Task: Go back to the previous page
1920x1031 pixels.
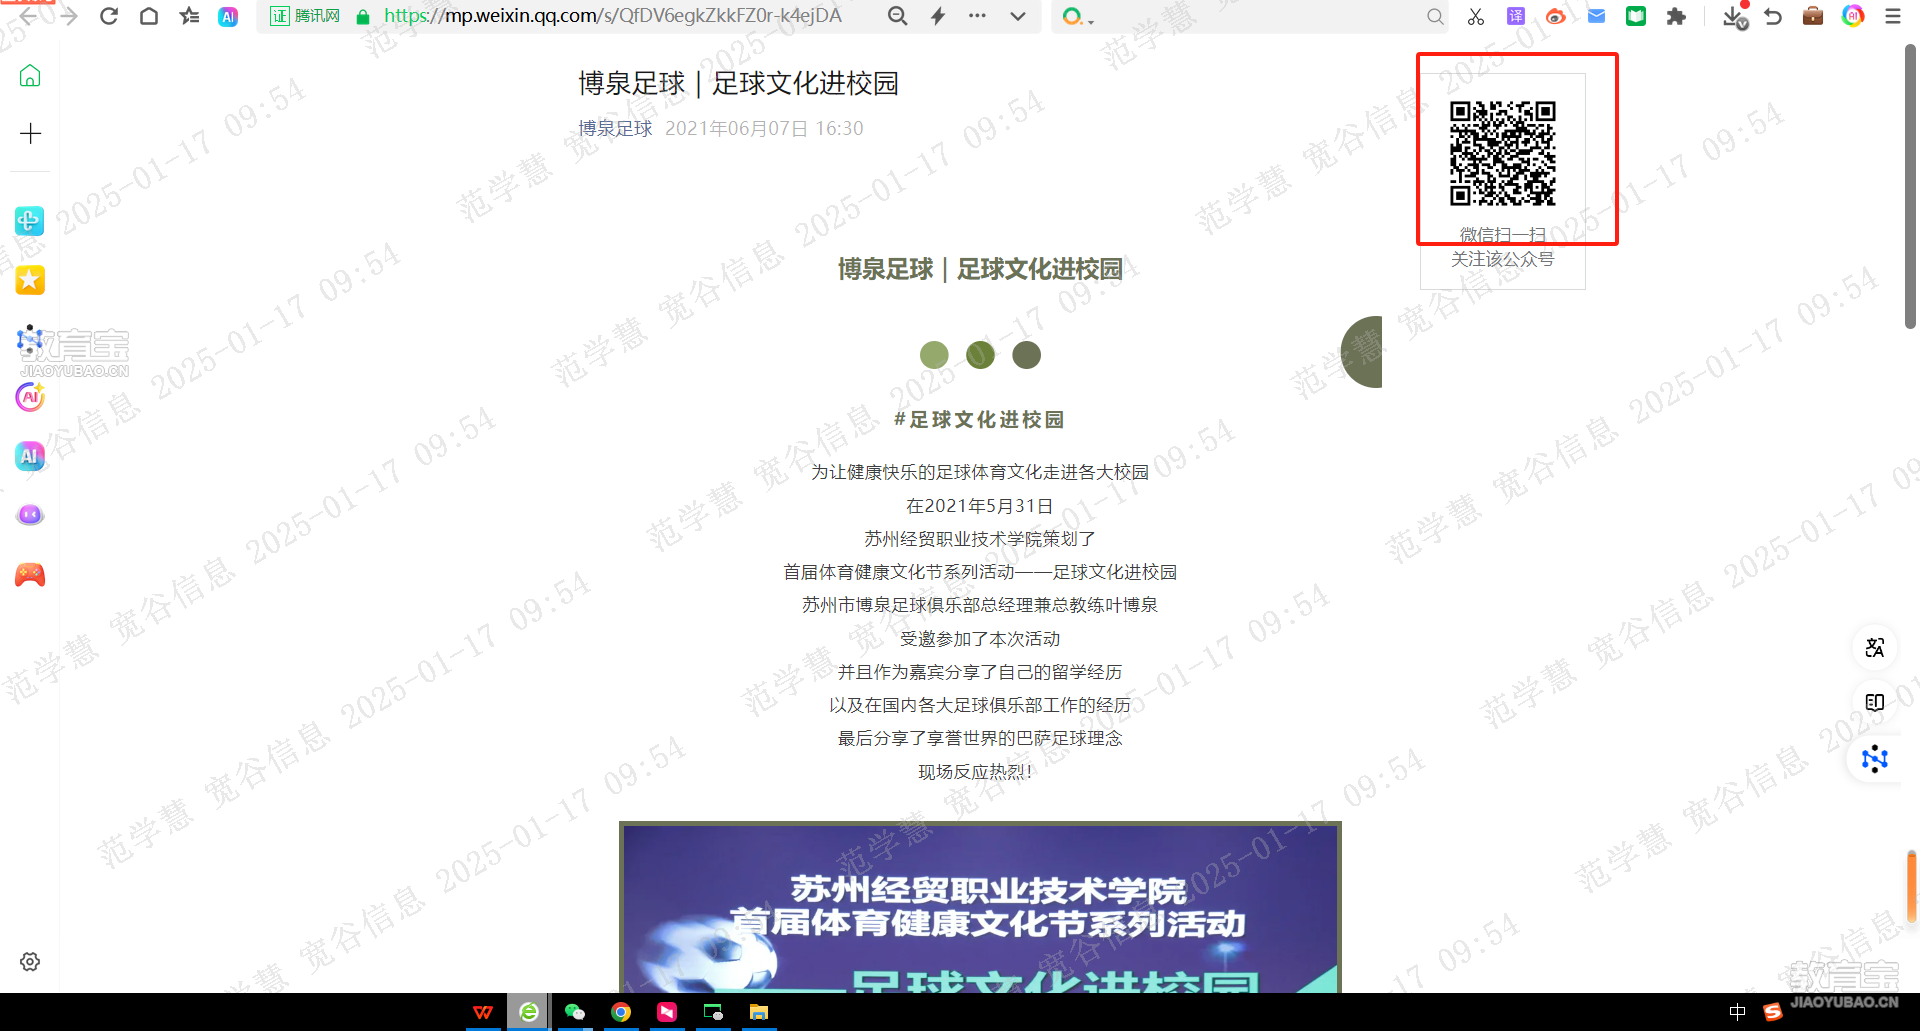Action: 28,16
